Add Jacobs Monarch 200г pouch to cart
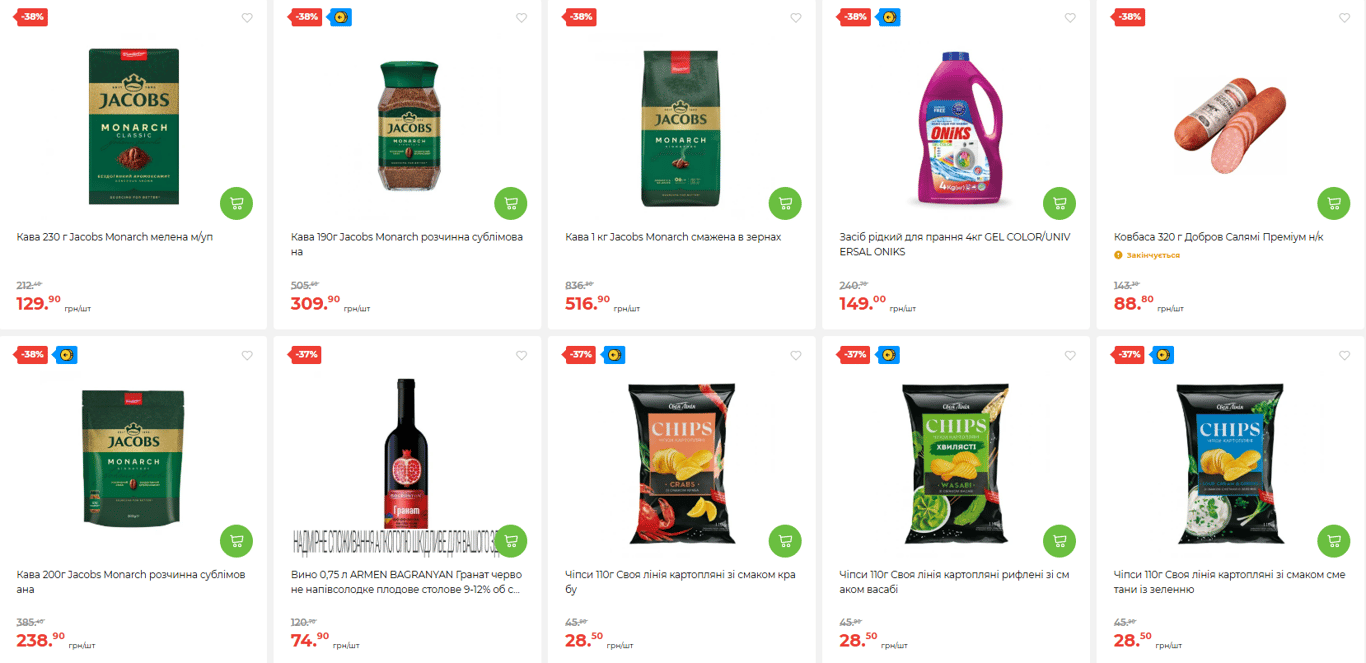The width and height of the screenshot is (1366, 663). pyautogui.click(x=237, y=541)
